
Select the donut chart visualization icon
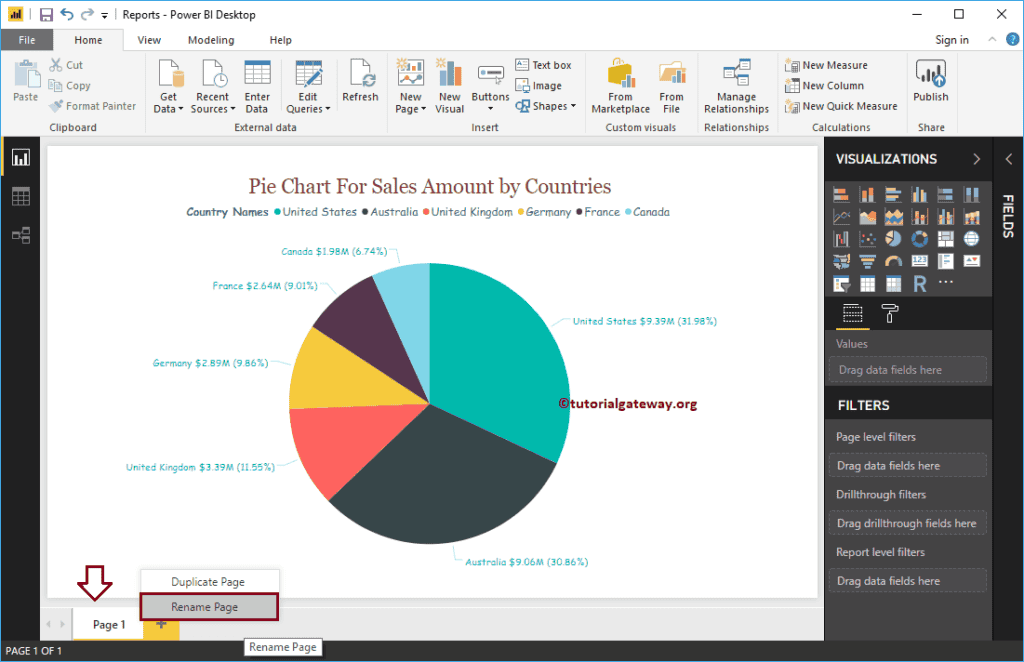920,240
